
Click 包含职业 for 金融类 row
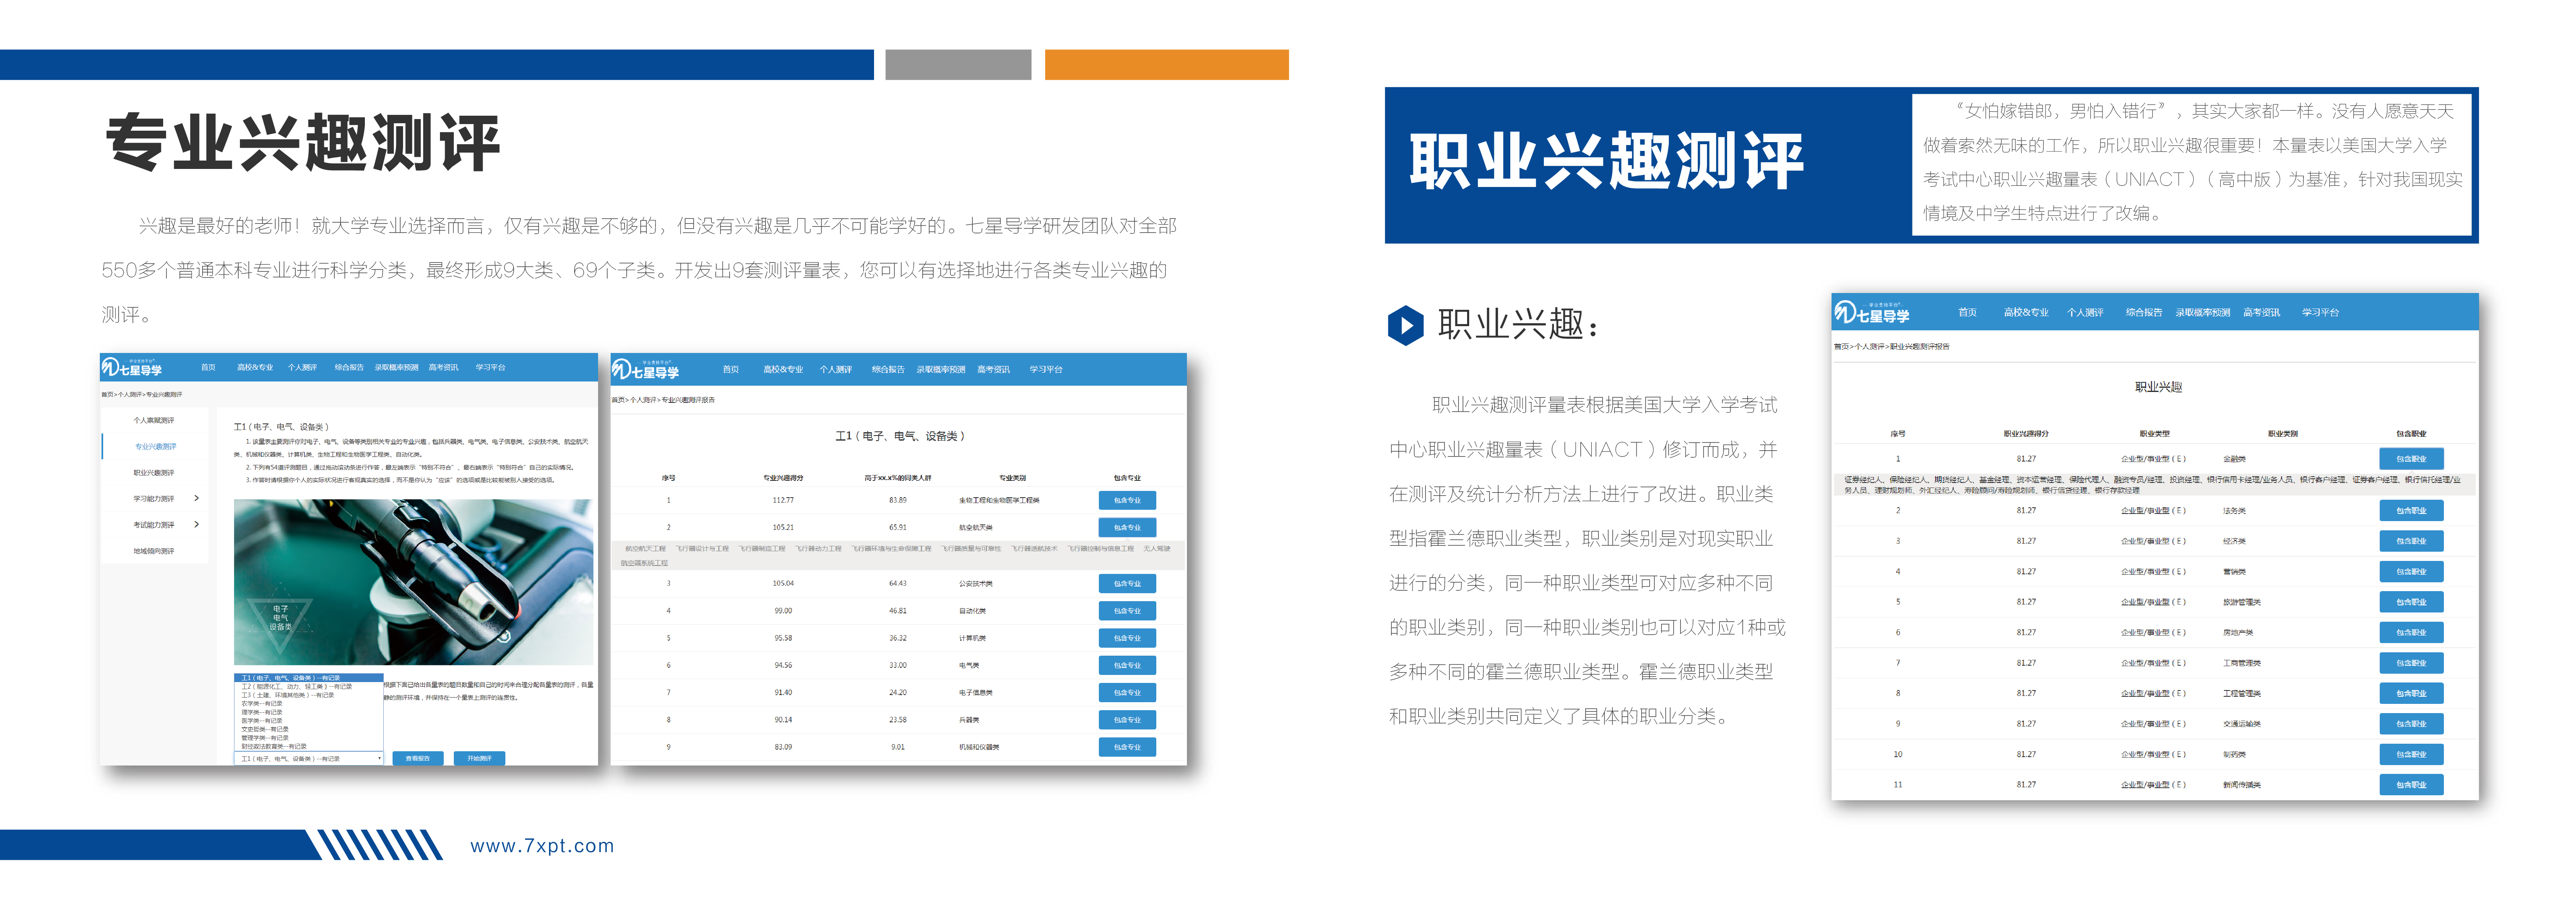2411,459
